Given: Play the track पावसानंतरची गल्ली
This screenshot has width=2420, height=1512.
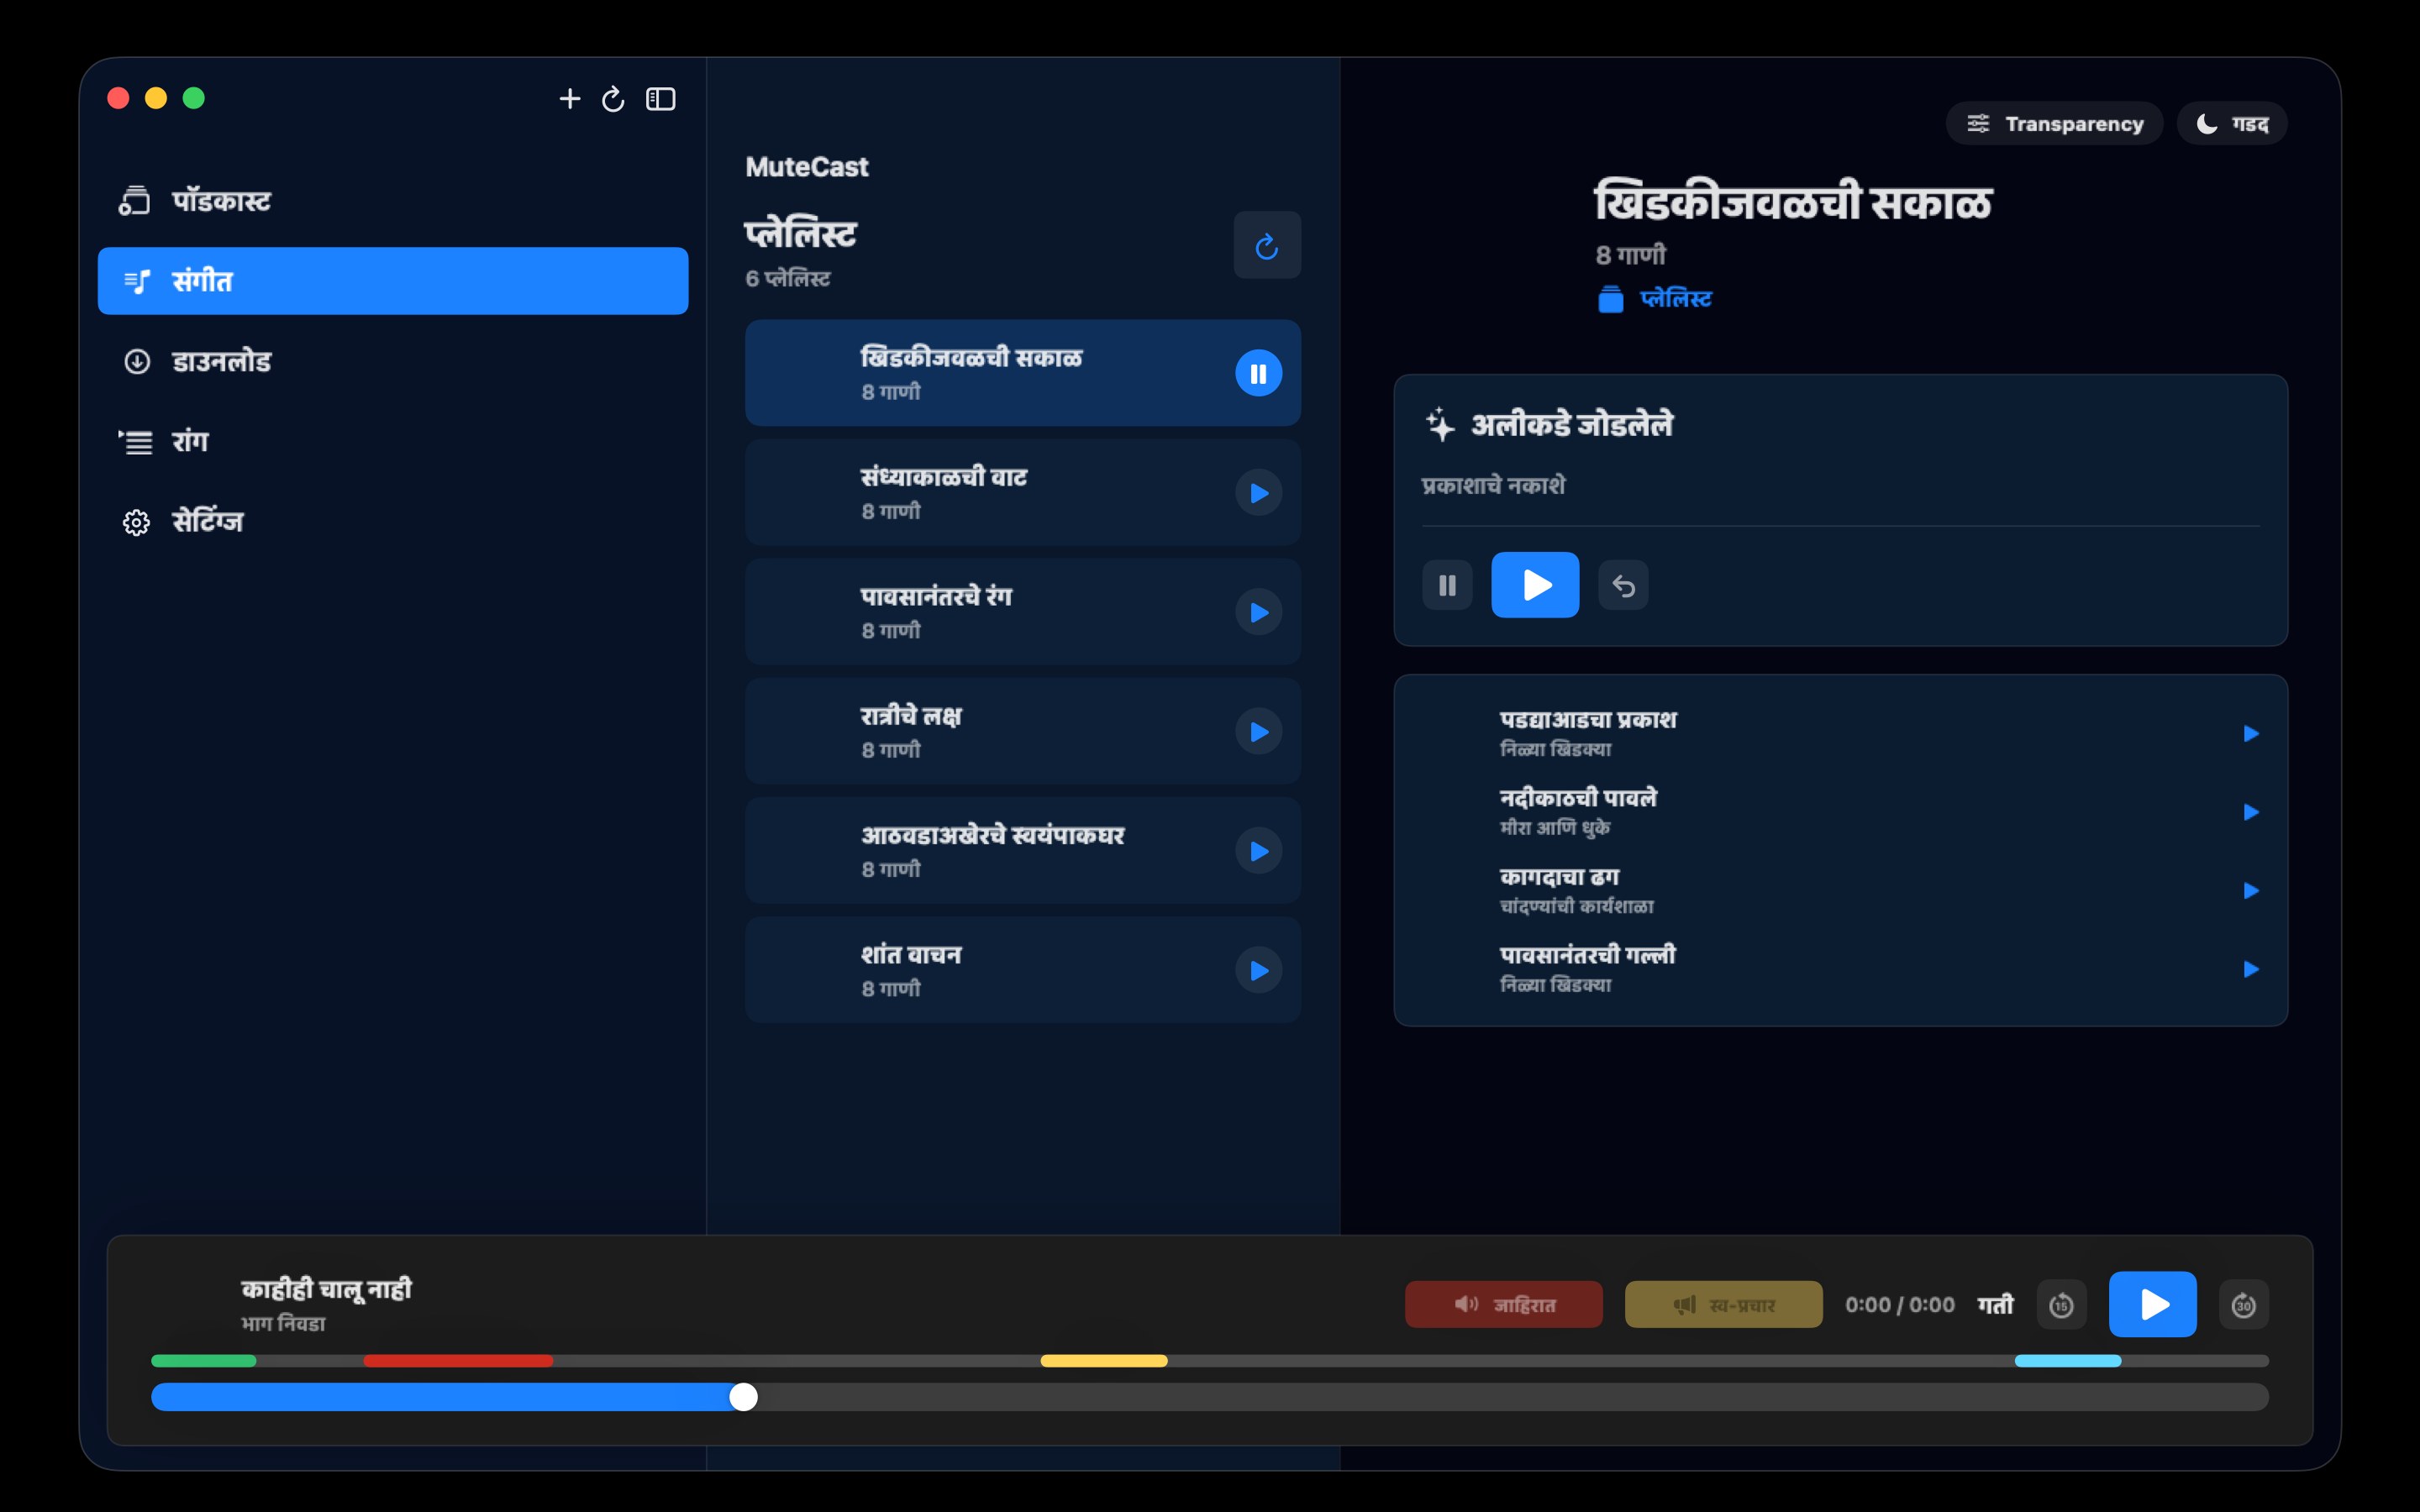Looking at the screenshot, I should [2251, 969].
